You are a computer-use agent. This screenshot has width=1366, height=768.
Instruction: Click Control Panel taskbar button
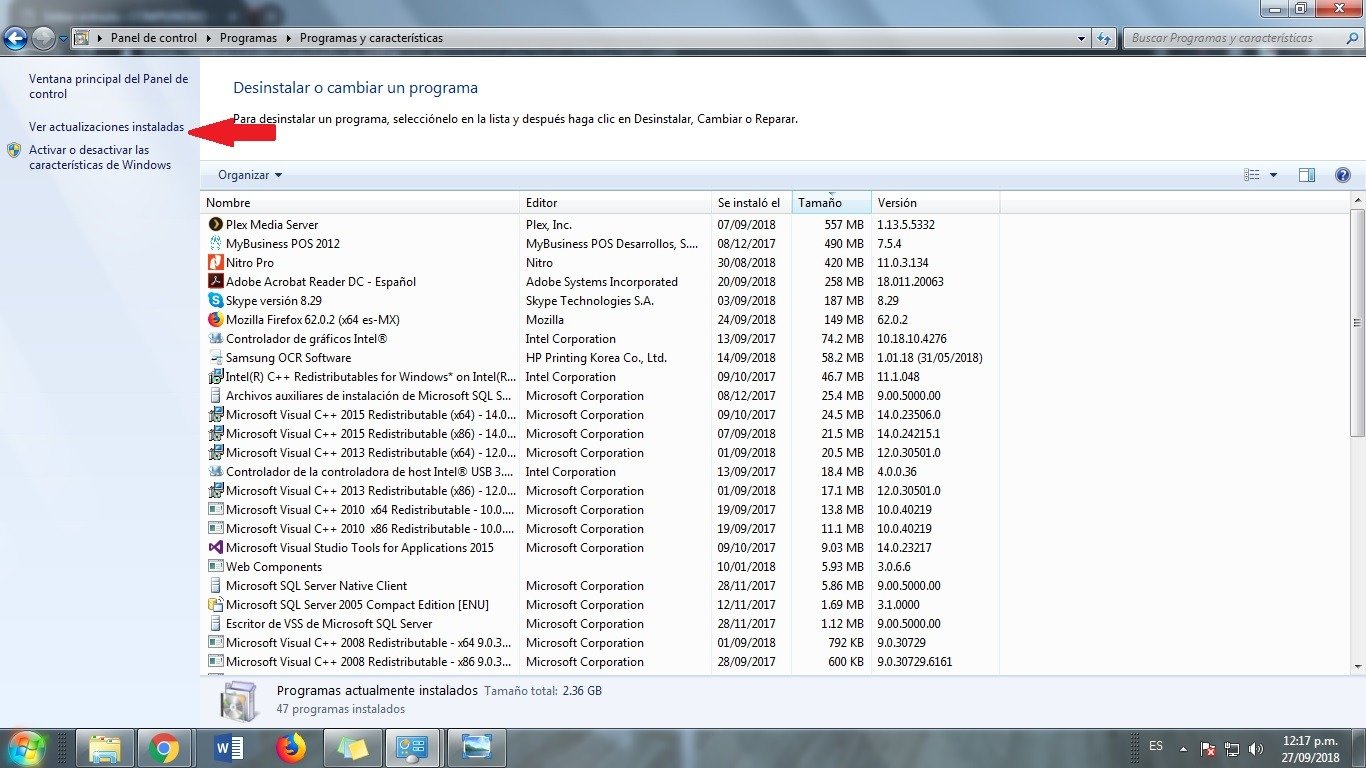[412, 748]
